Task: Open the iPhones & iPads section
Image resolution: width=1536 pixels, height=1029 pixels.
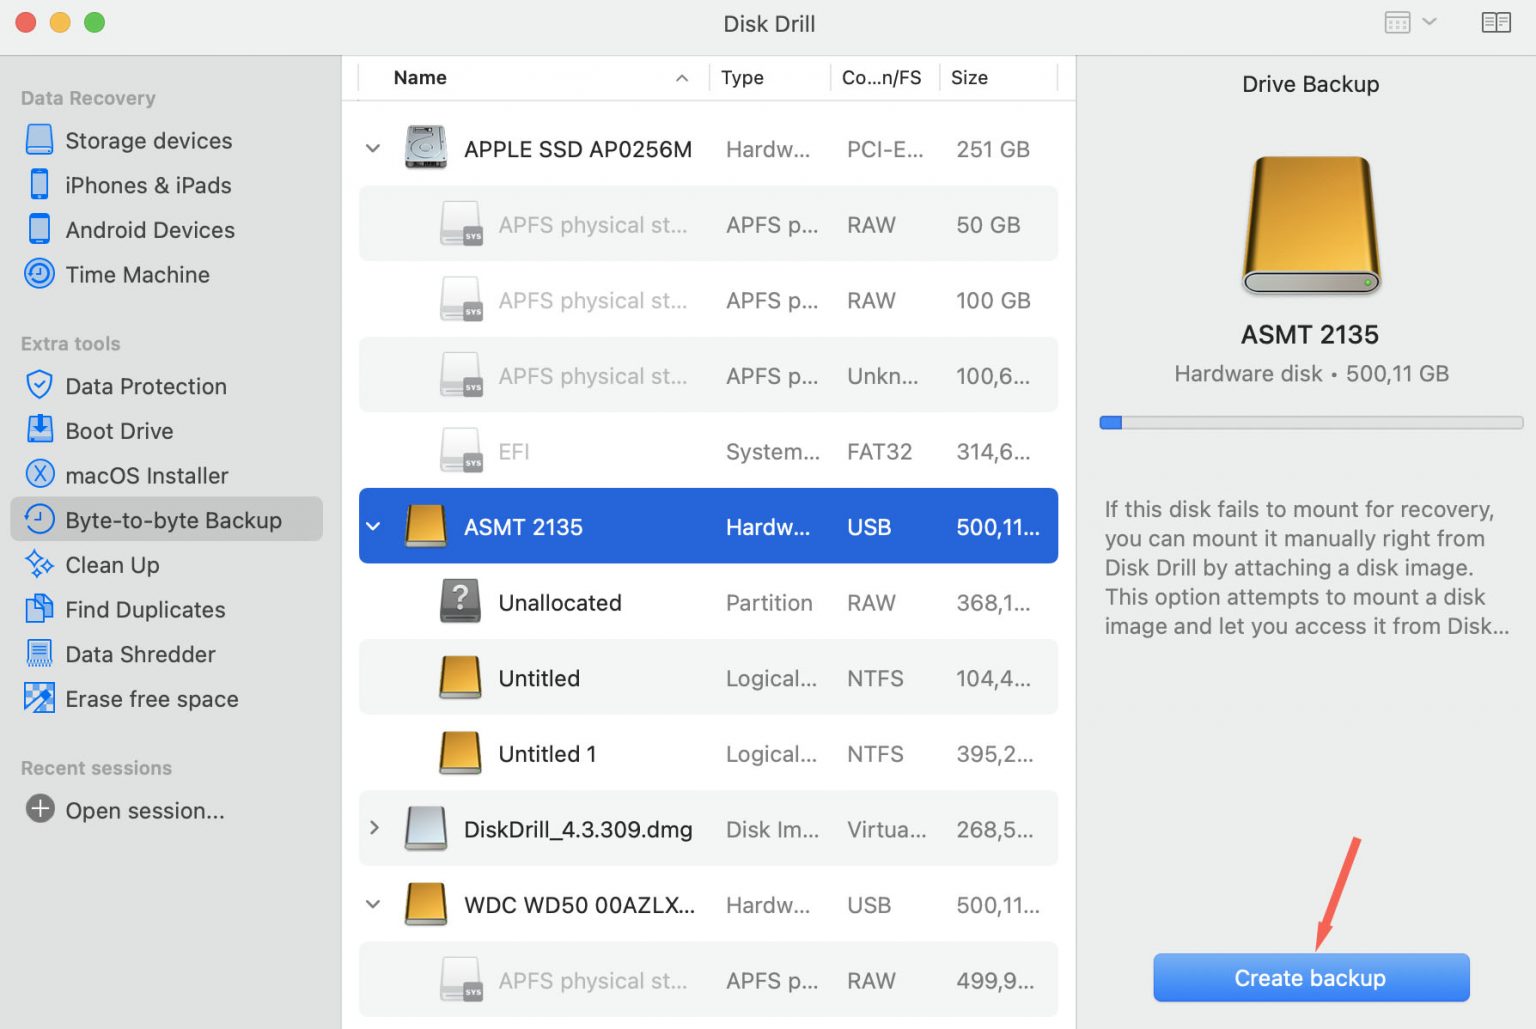Action: point(39,185)
